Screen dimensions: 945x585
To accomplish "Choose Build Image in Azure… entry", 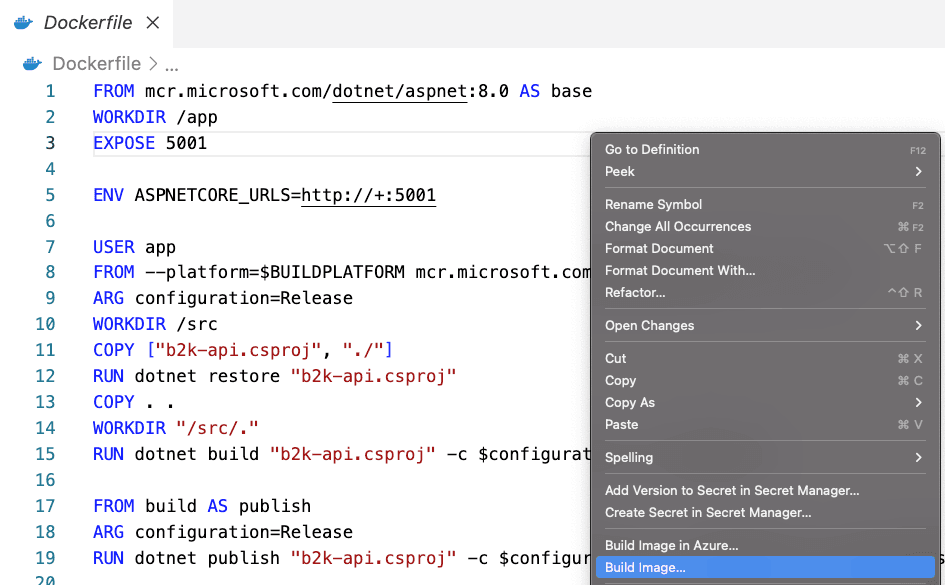I will pos(765,545).
